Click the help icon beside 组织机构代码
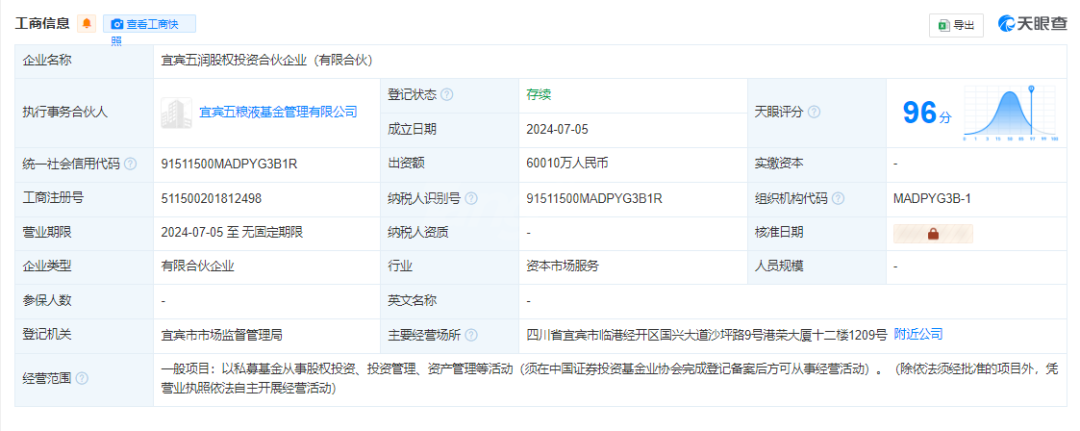 pyautogui.click(x=838, y=198)
